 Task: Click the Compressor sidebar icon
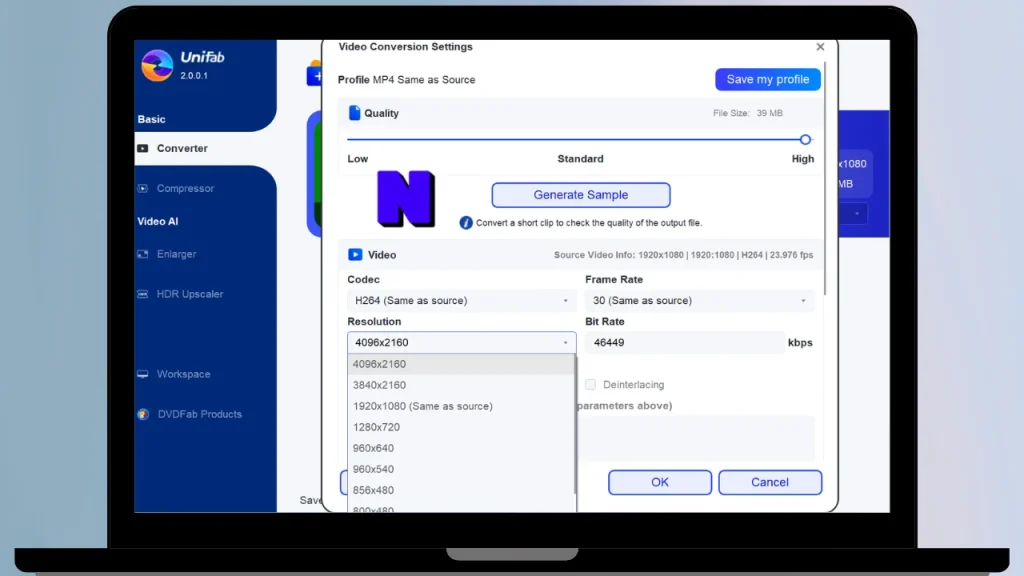[142, 188]
